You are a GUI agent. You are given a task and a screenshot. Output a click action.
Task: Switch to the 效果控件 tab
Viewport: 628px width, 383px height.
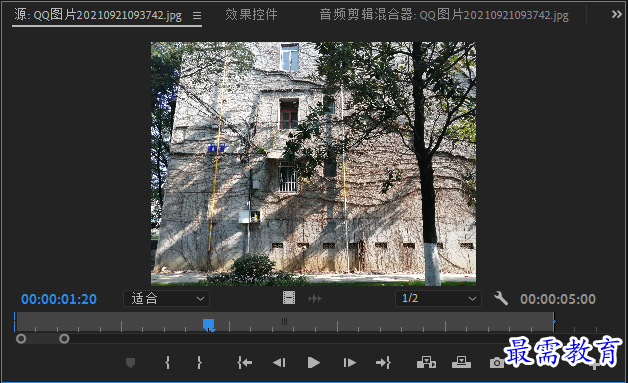tap(251, 15)
